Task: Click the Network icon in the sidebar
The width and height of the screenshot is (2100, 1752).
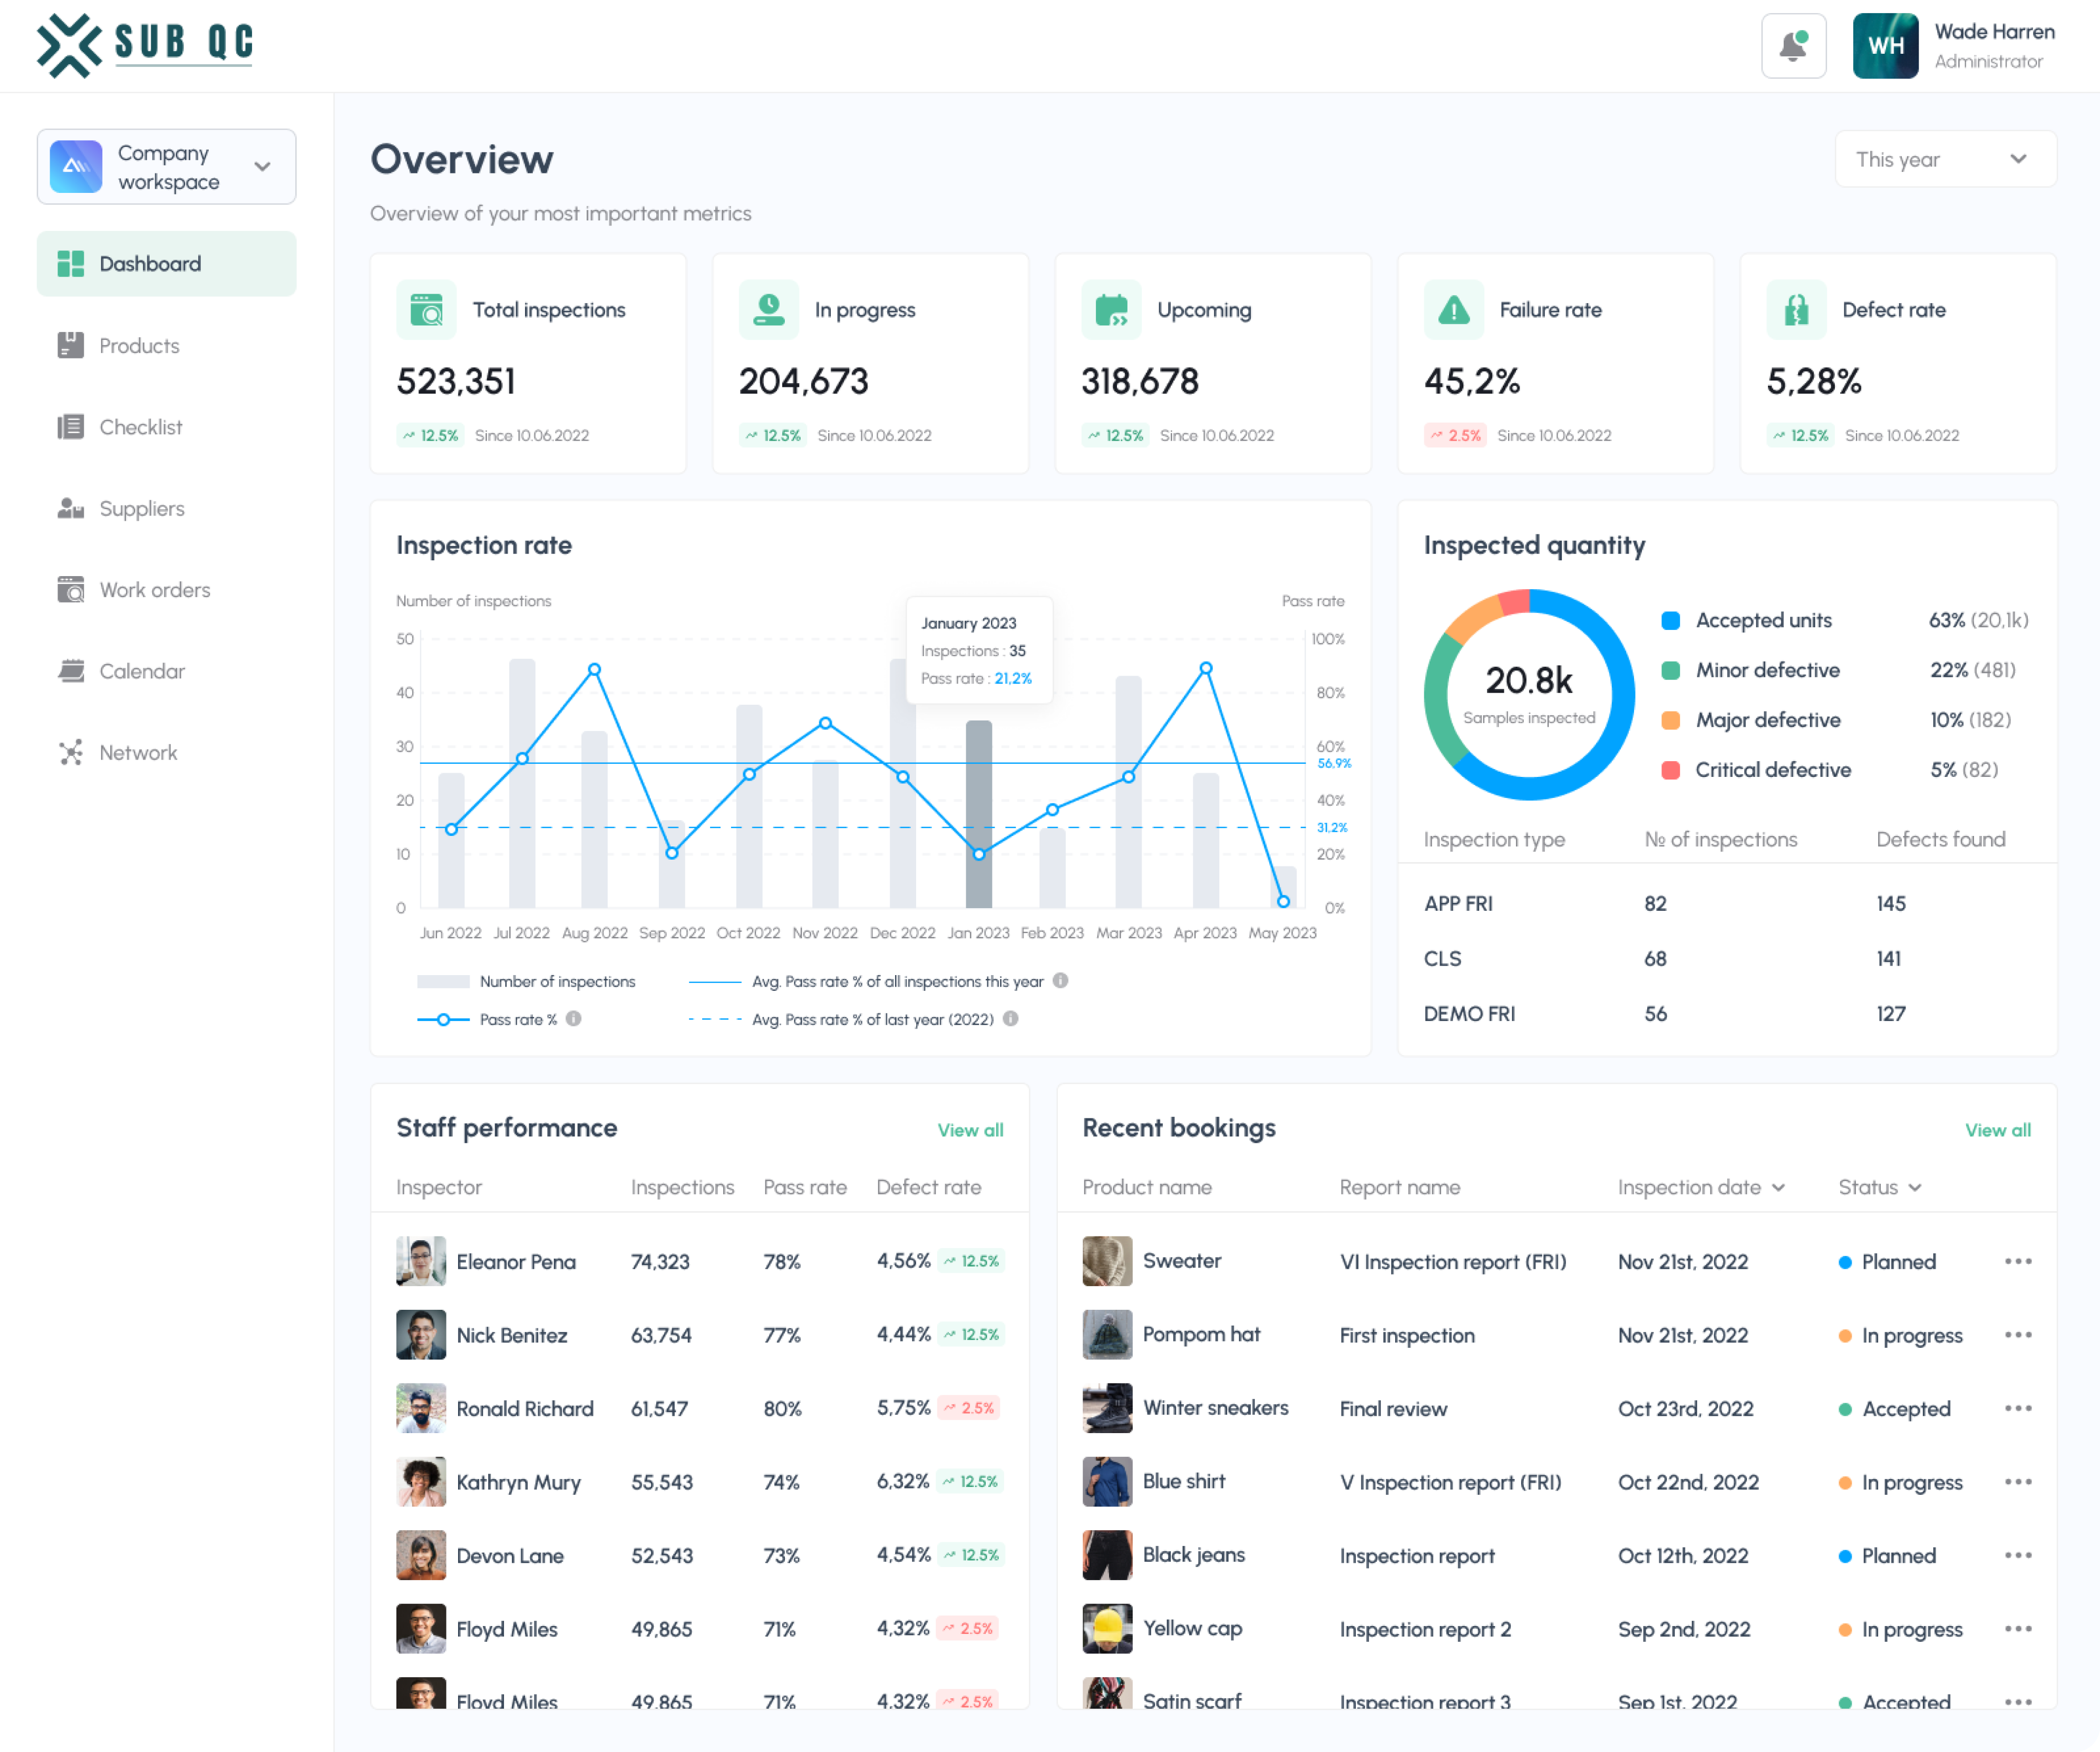Action: click(70, 752)
